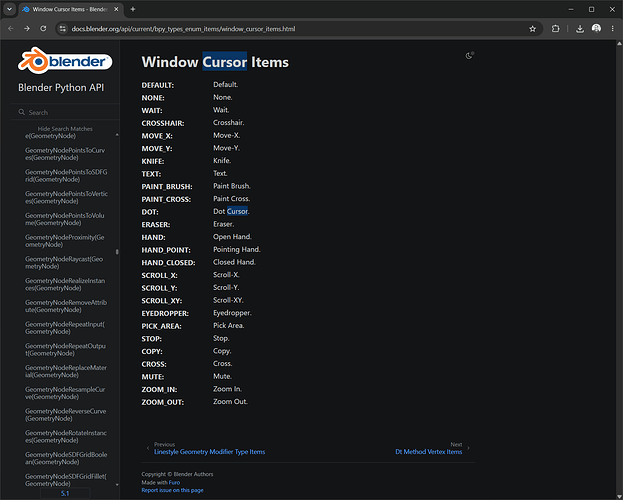Image resolution: width=623 pixels, height=500 pixels.
Task: Open the Furo link in footer
Action: pos(174,483)
